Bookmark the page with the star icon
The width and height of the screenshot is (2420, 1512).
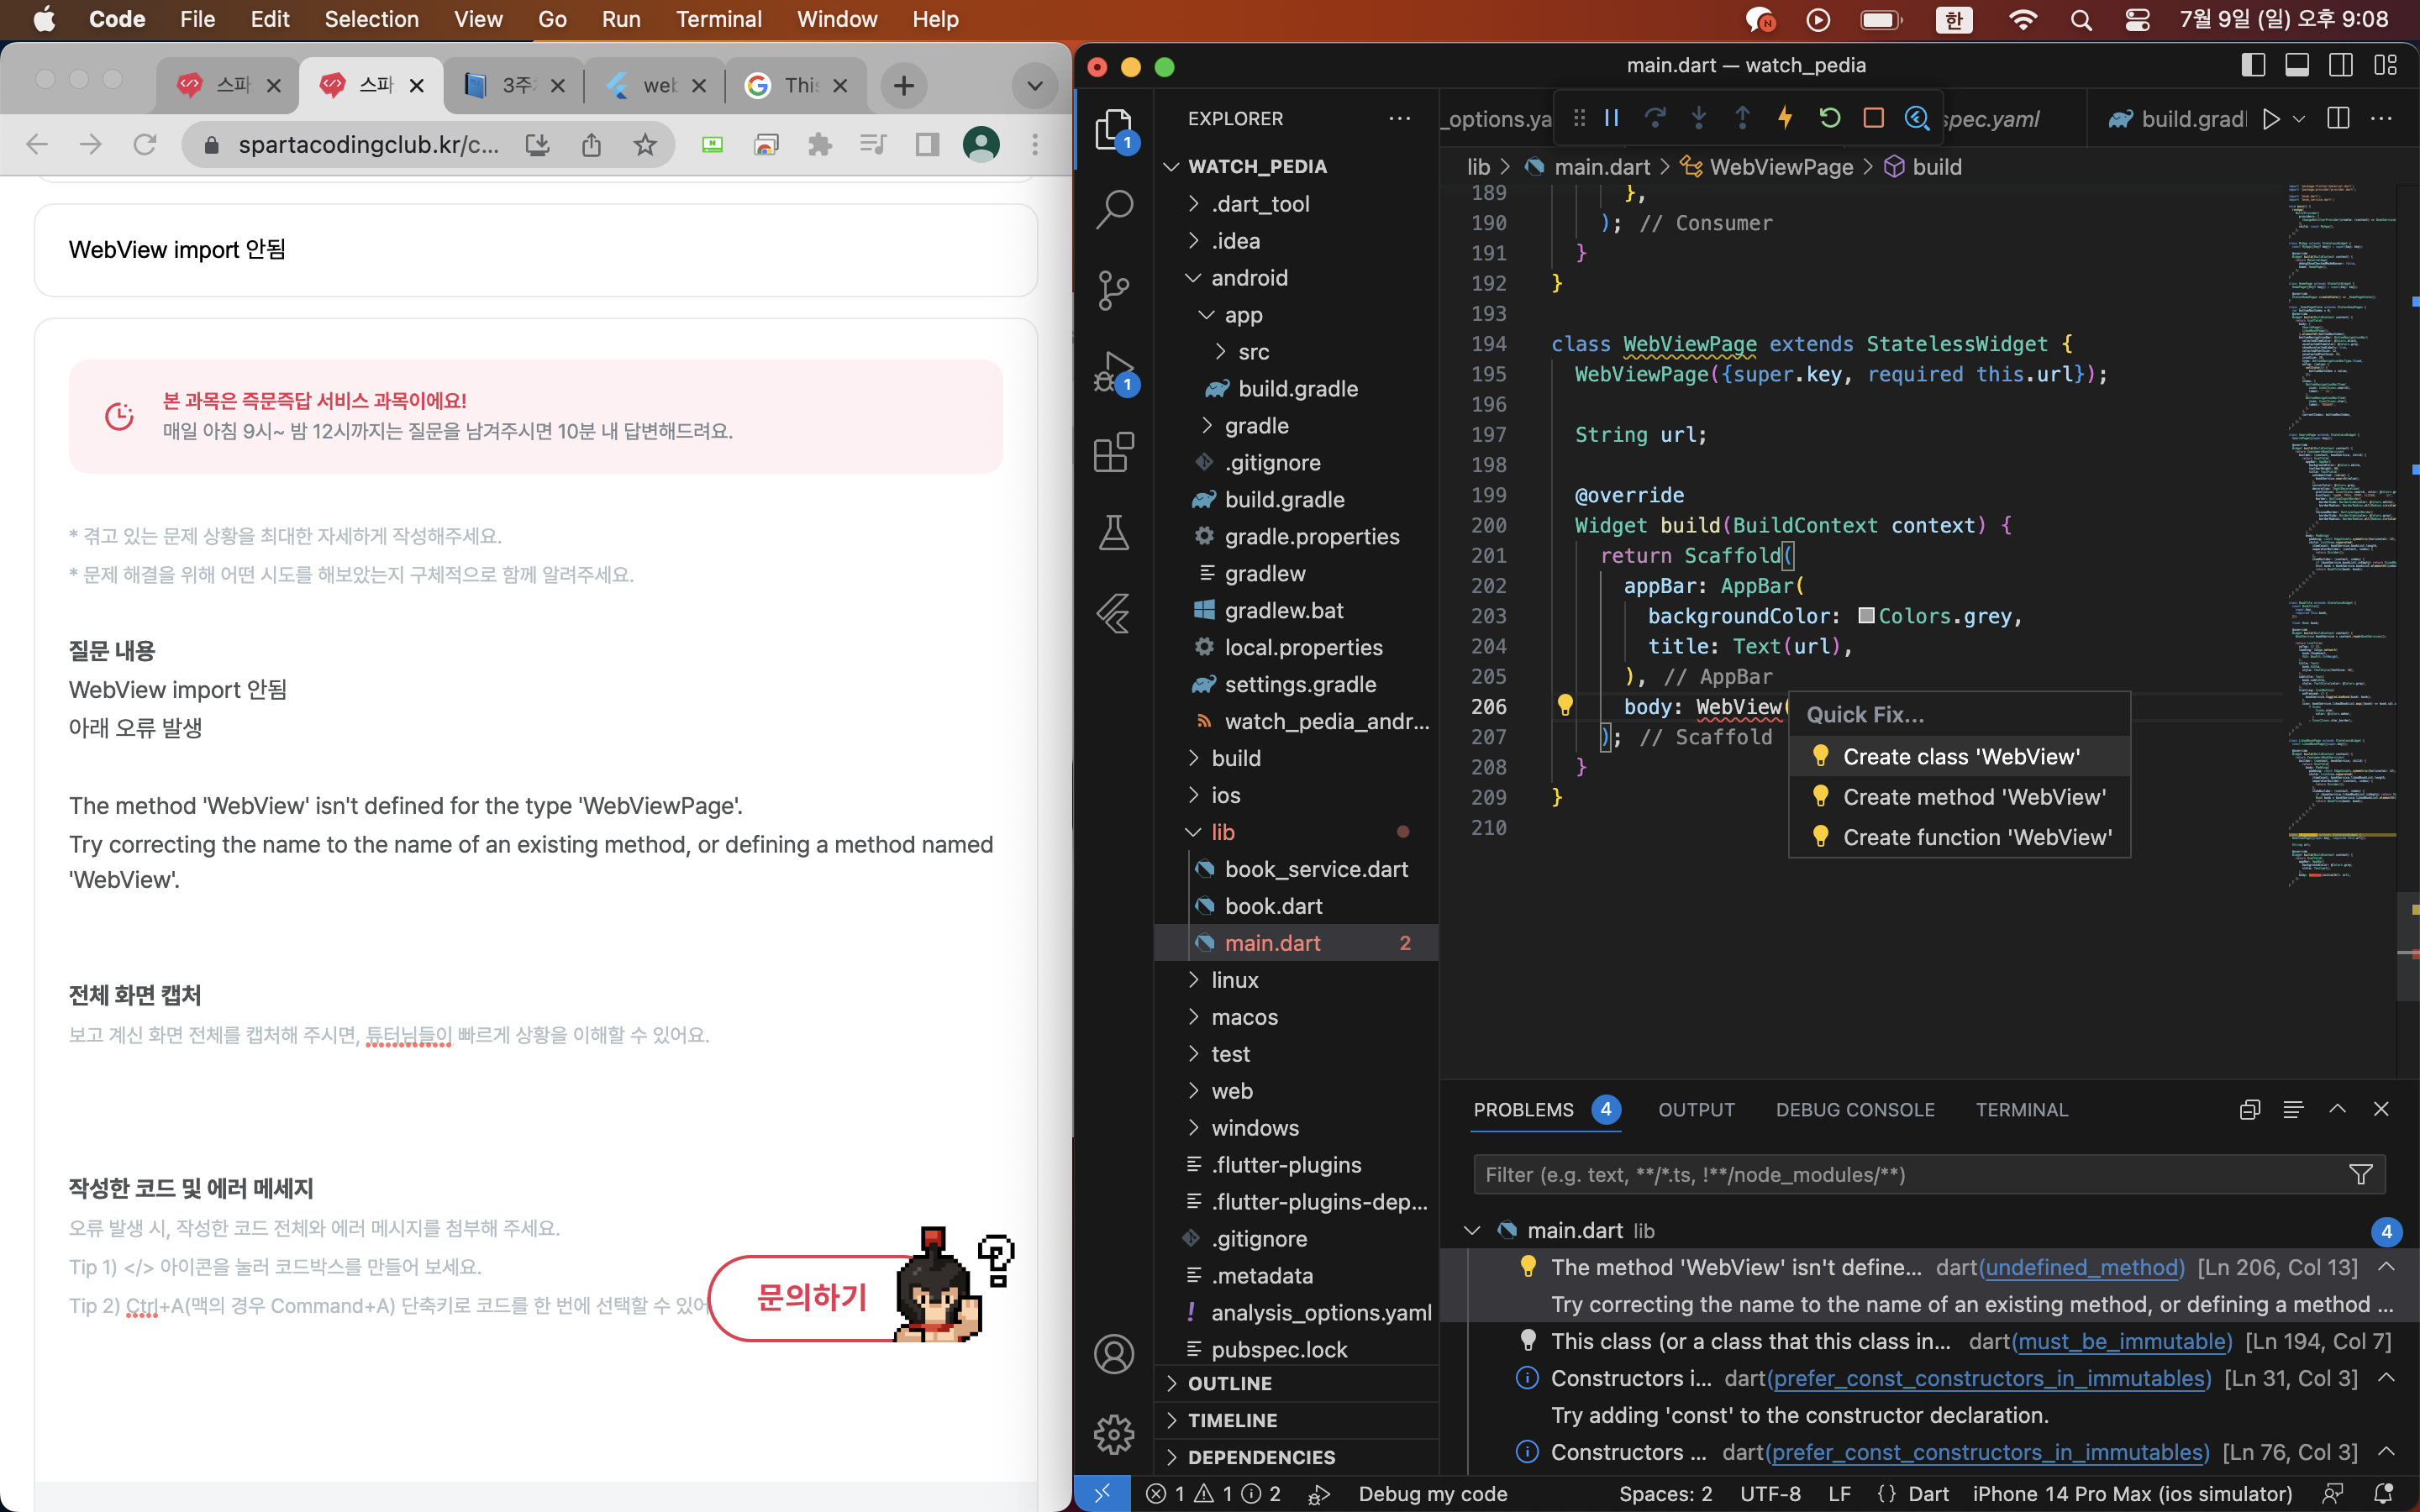click(645, 145)
